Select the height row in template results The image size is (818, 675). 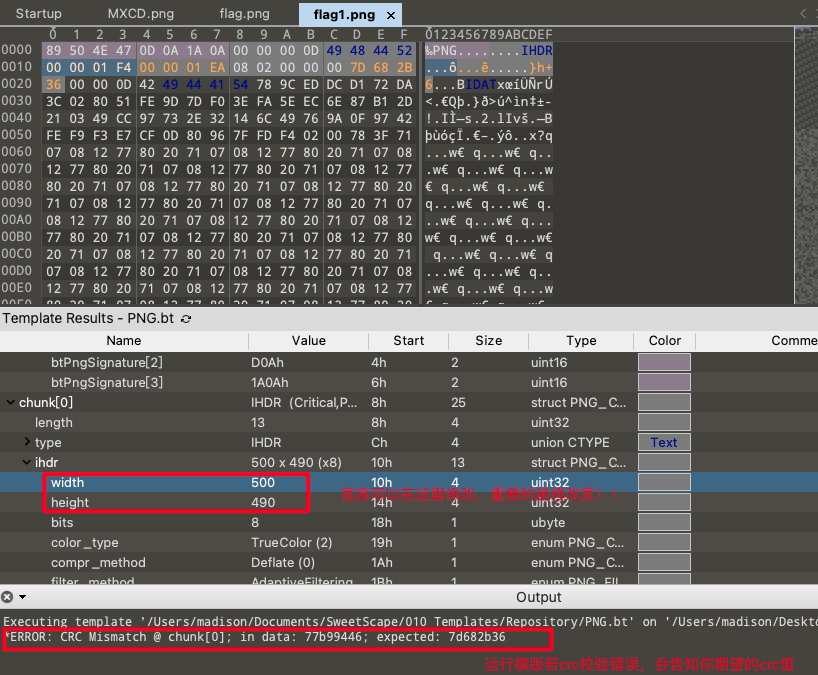coord(70,502)
